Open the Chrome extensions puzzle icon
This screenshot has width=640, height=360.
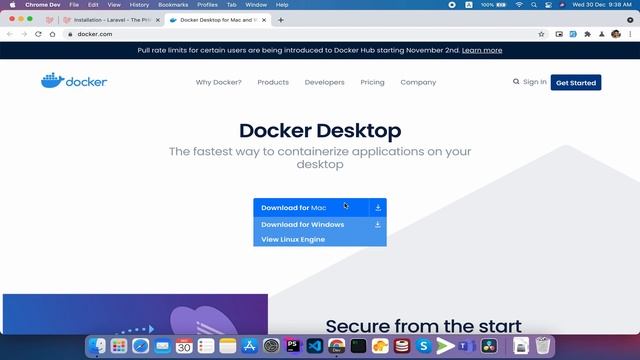pyautogui.click(x=587, y=34)
